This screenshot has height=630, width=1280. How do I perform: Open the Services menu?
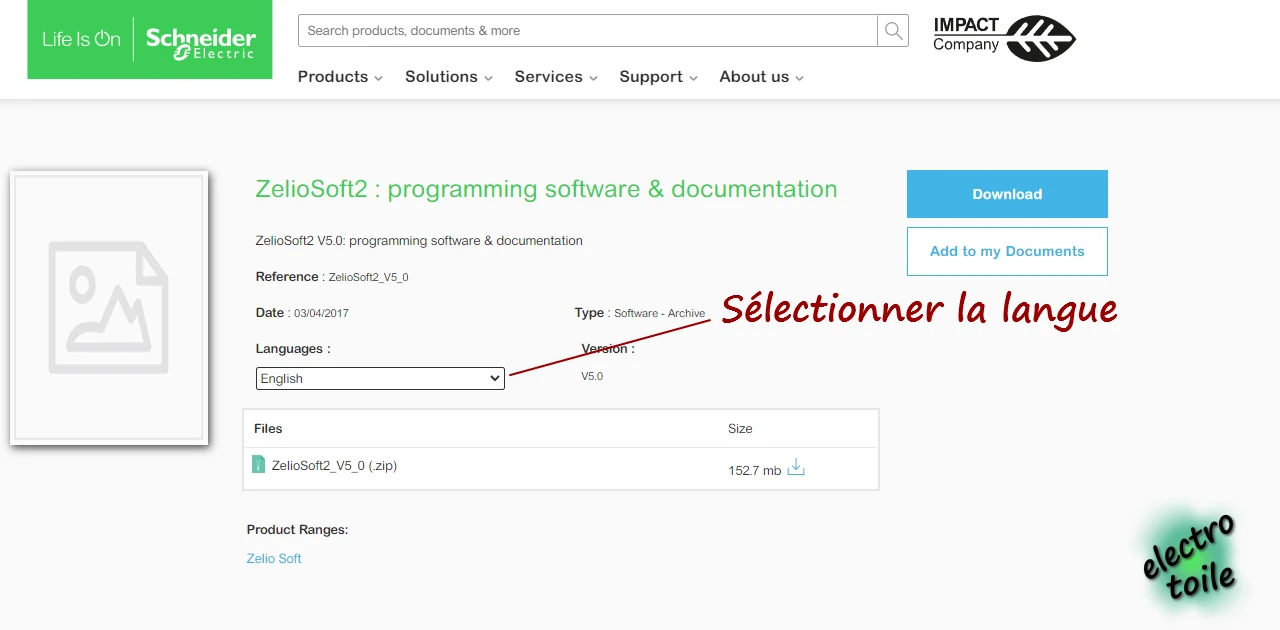click(556, 77)
